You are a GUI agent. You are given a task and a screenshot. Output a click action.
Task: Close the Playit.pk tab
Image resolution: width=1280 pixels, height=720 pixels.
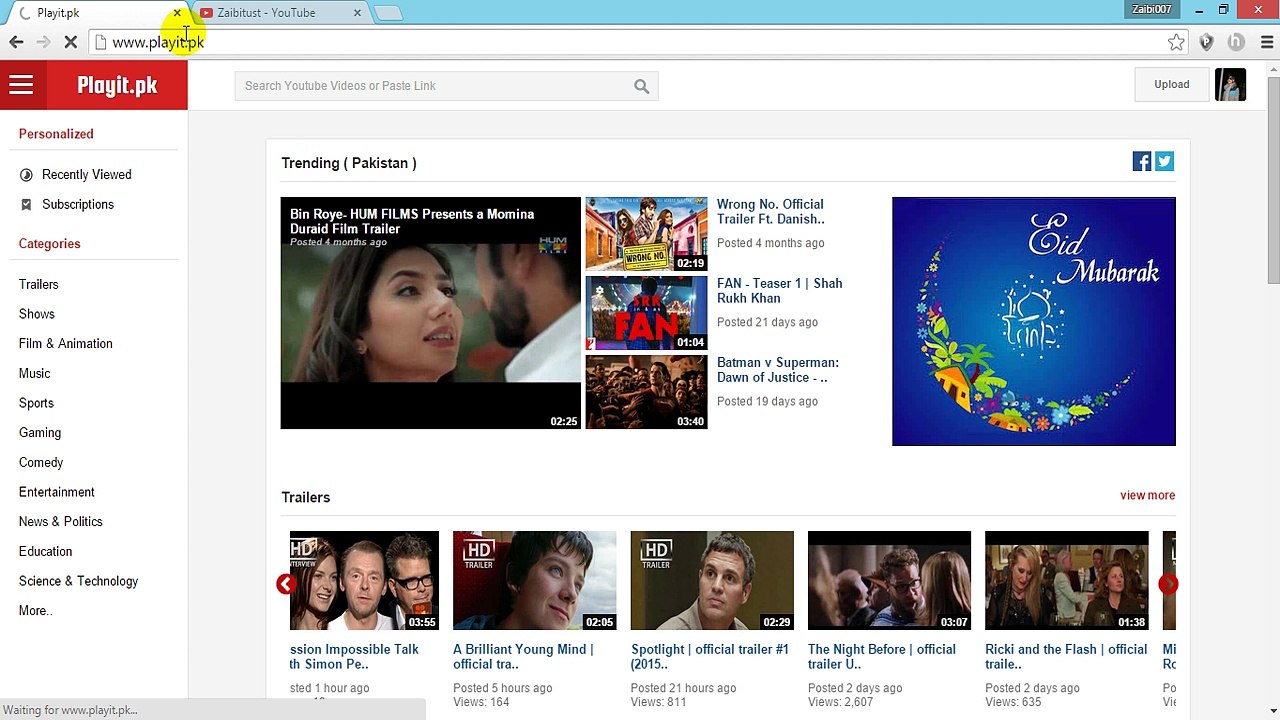click(x=177, y=13)
